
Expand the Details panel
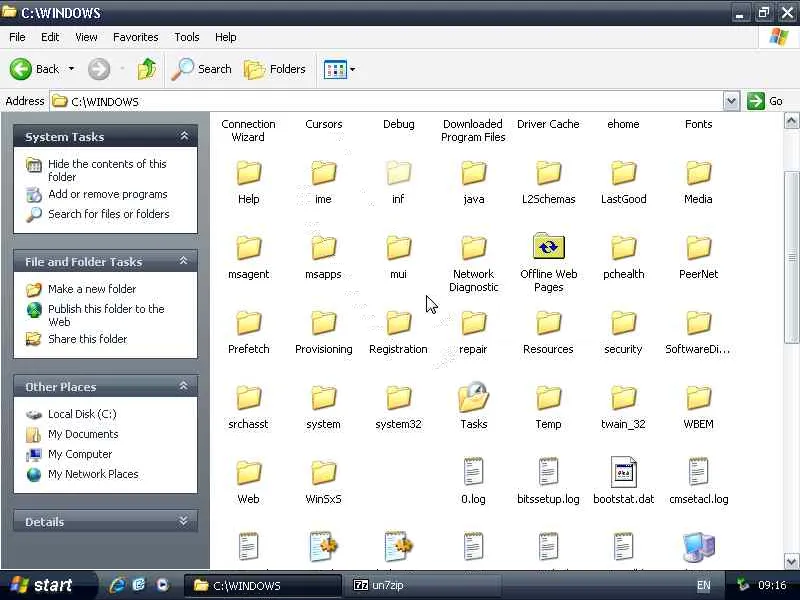pos(184,521)
